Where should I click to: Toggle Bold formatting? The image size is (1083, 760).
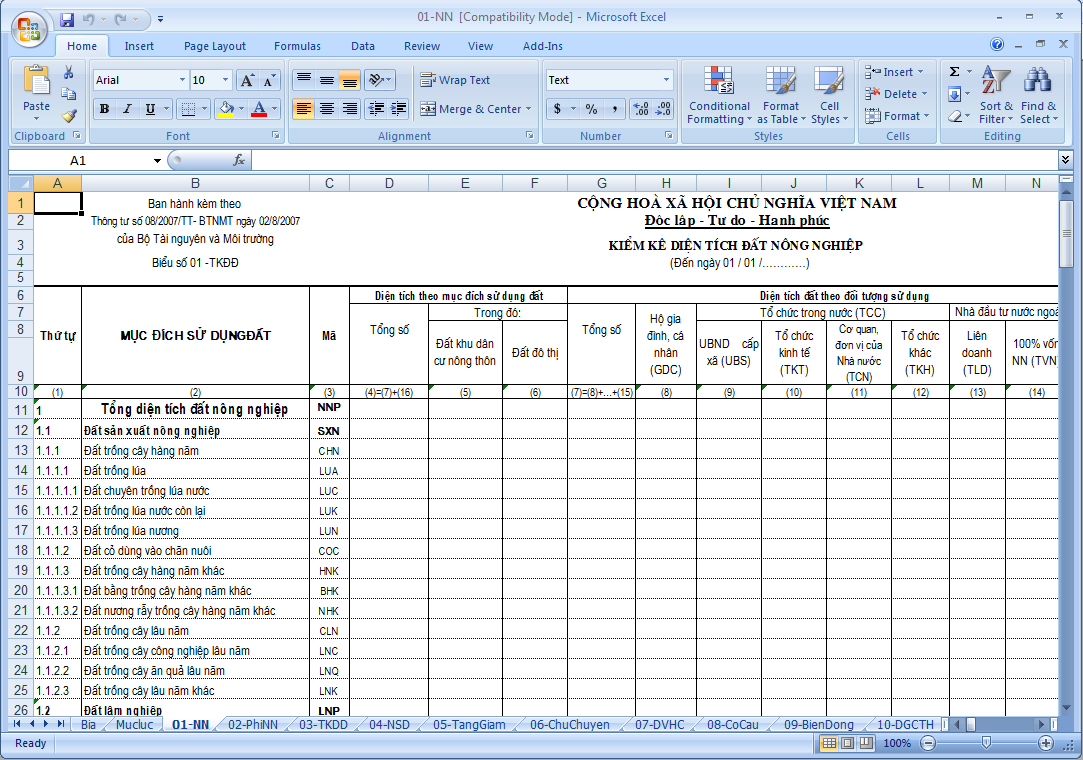pyautogui.click(x=104, y=109)
